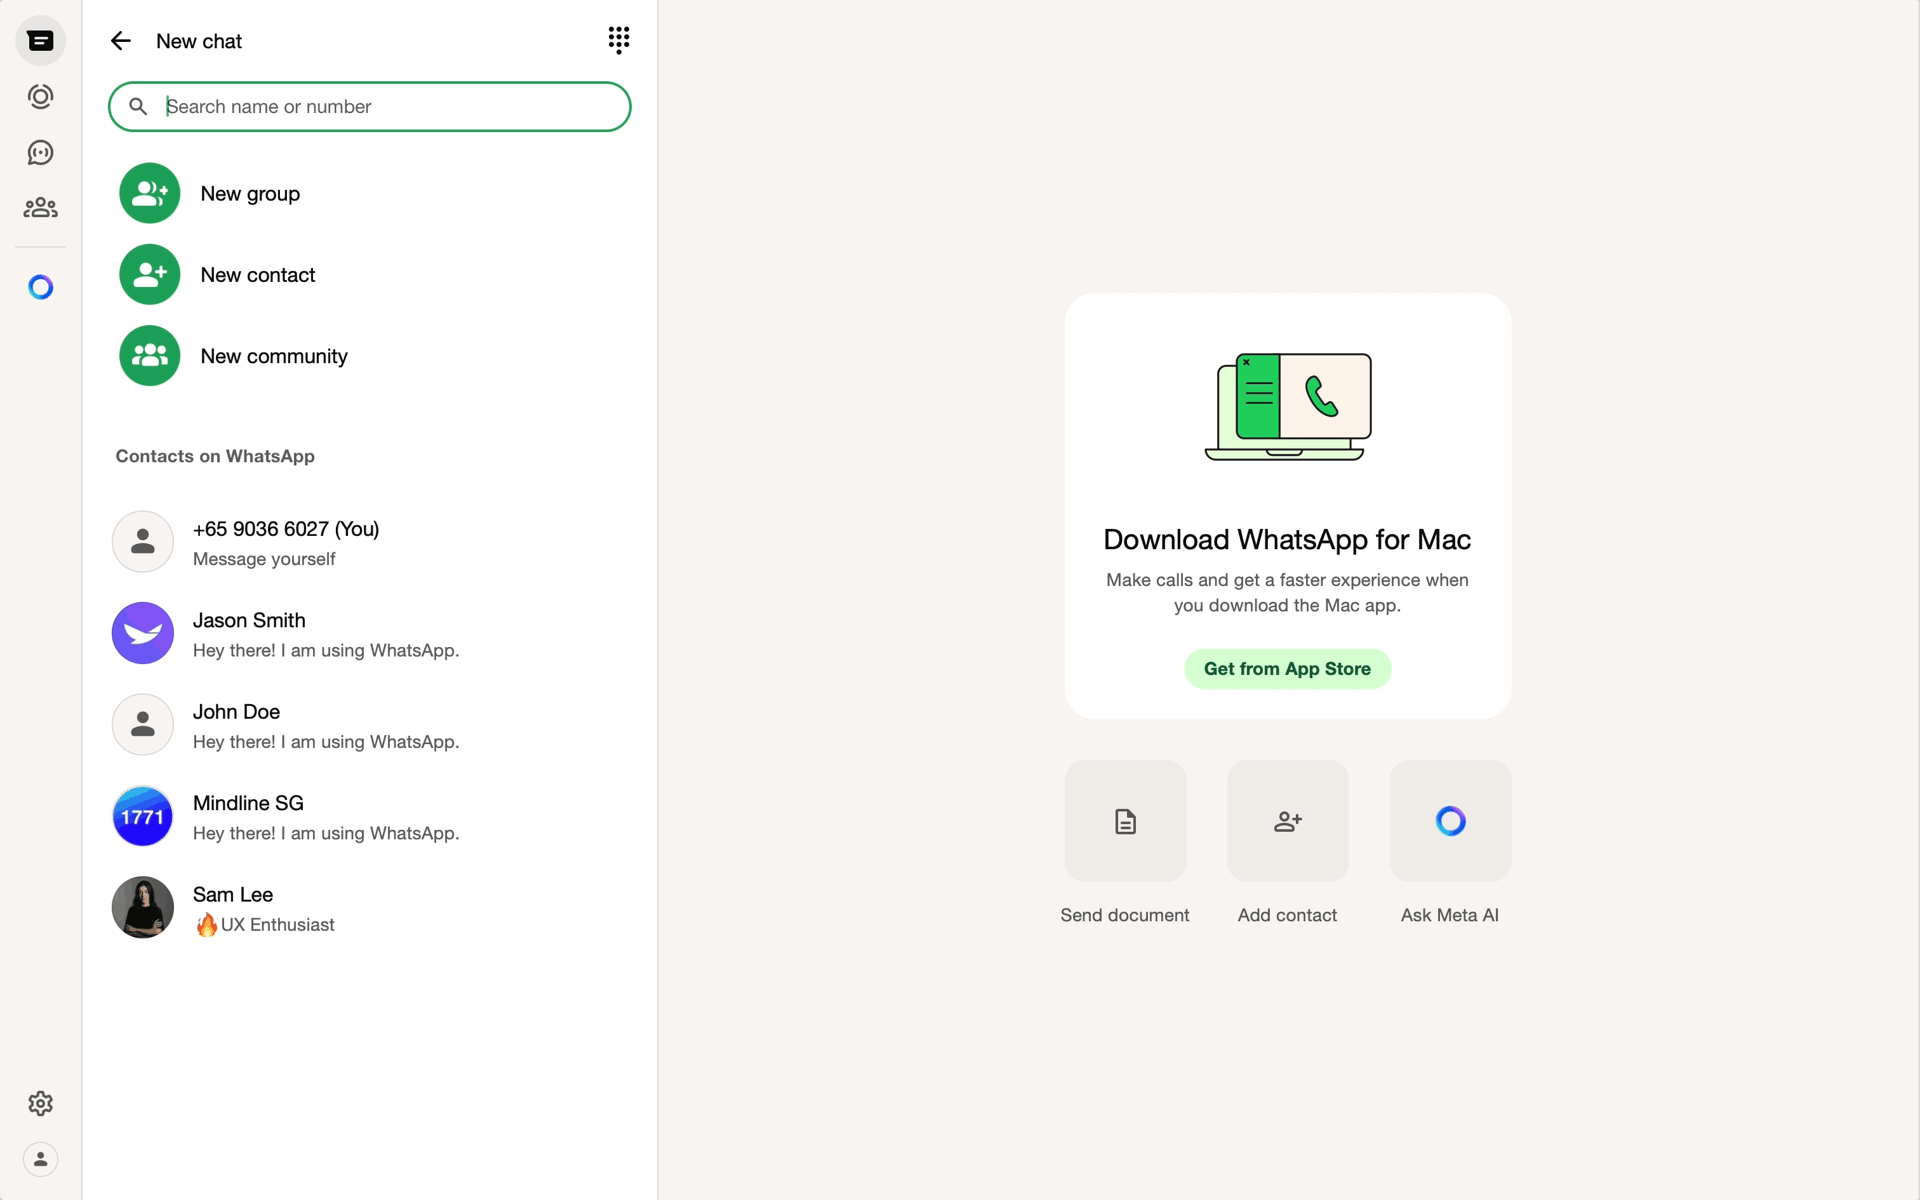Open the chat with John Doe
Viewport: 1920px width, 1200px height.
[x=370, y=726]
